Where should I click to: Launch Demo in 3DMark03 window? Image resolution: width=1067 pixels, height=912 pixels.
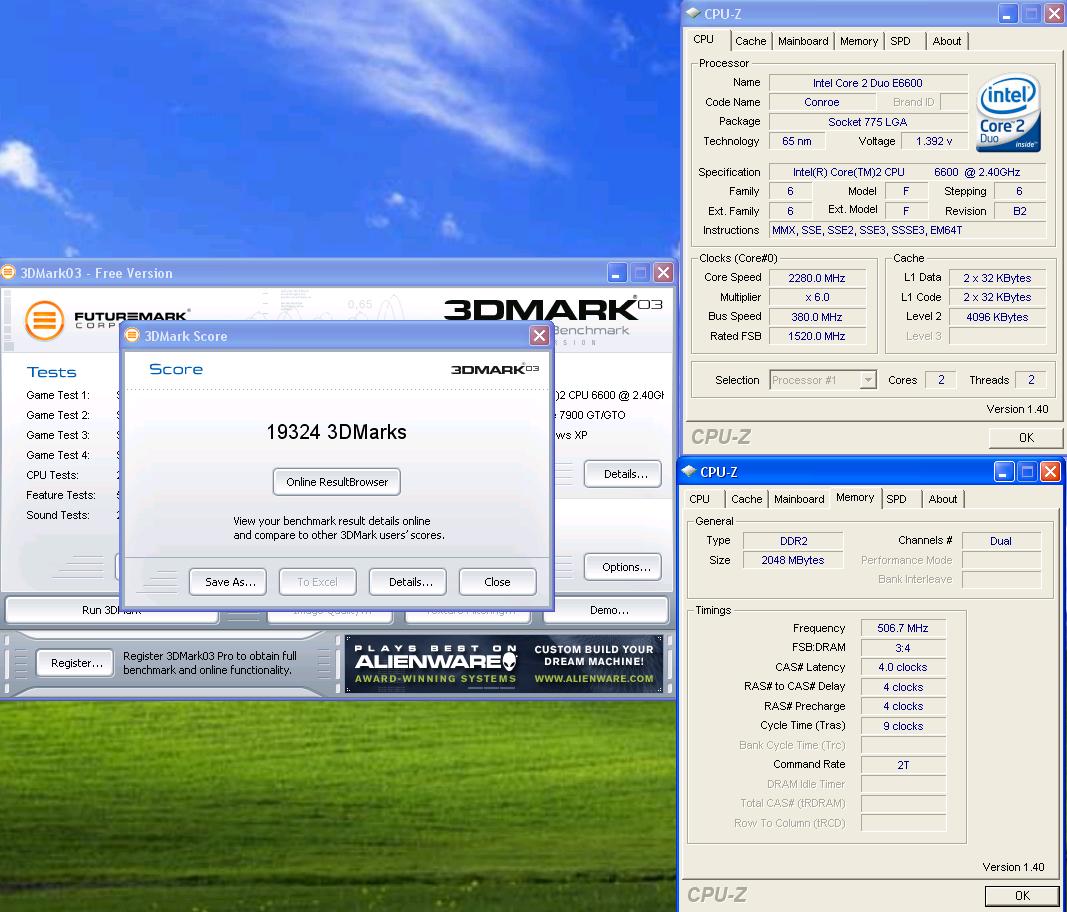[x=608, y=610]
